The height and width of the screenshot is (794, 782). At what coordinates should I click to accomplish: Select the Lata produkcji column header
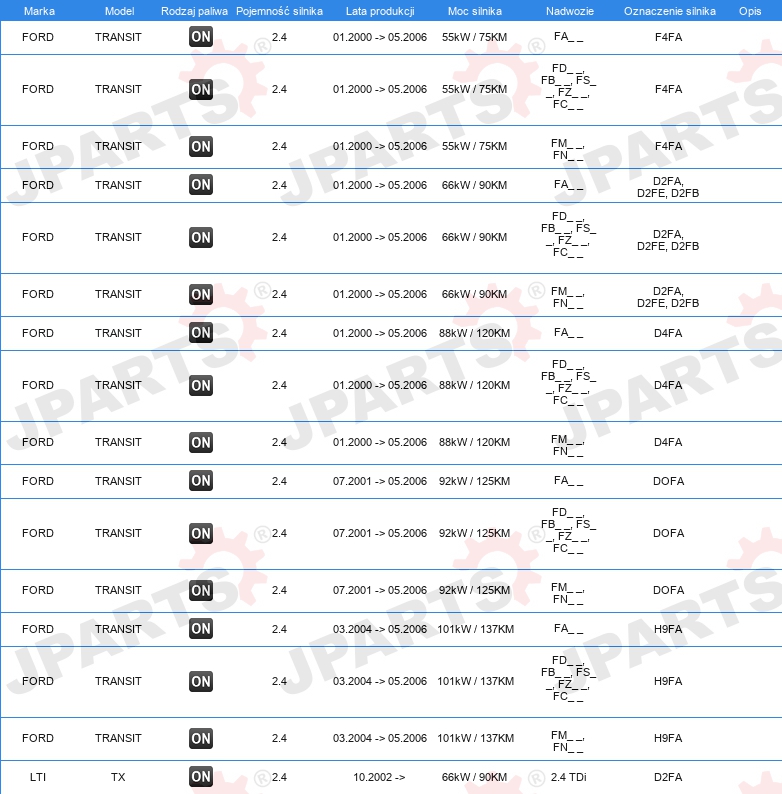click(380, 11)
